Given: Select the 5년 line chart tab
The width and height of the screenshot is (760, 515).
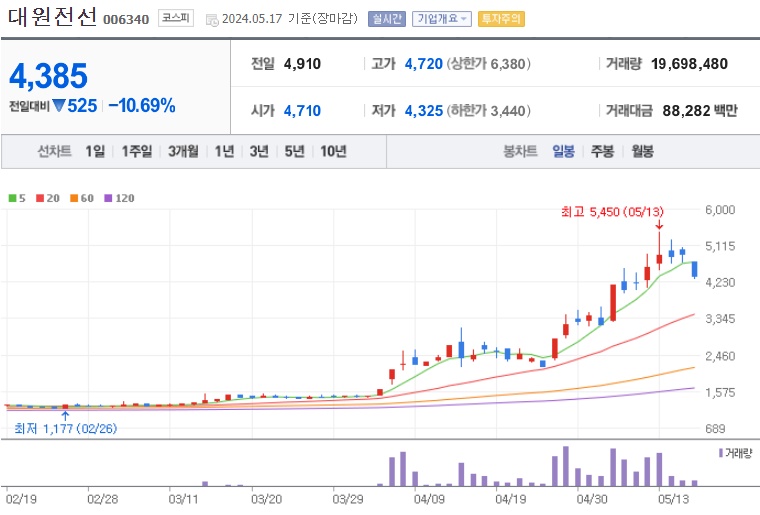Looking at the screenshot, I should (x=294, y=152).
